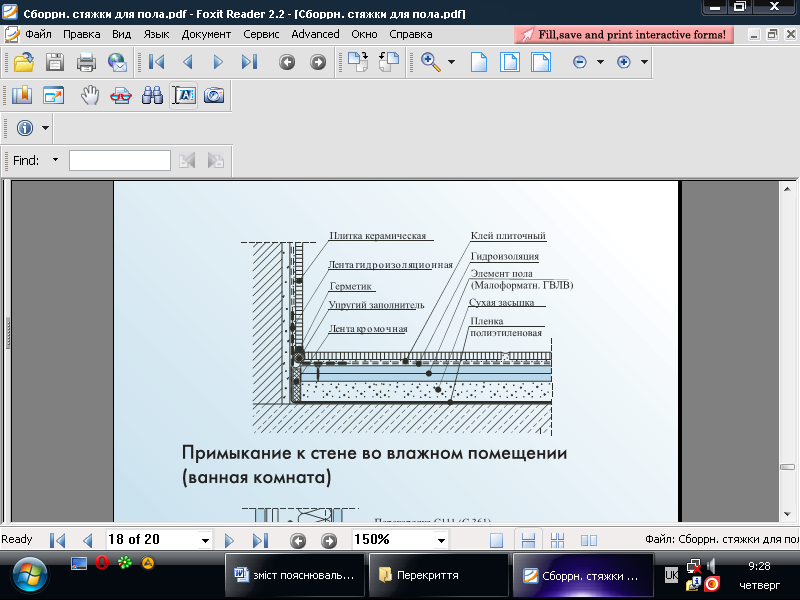Screen dimensions: 800x600
Task: Open the Справка menu
Action: click(x=411, y=34)
